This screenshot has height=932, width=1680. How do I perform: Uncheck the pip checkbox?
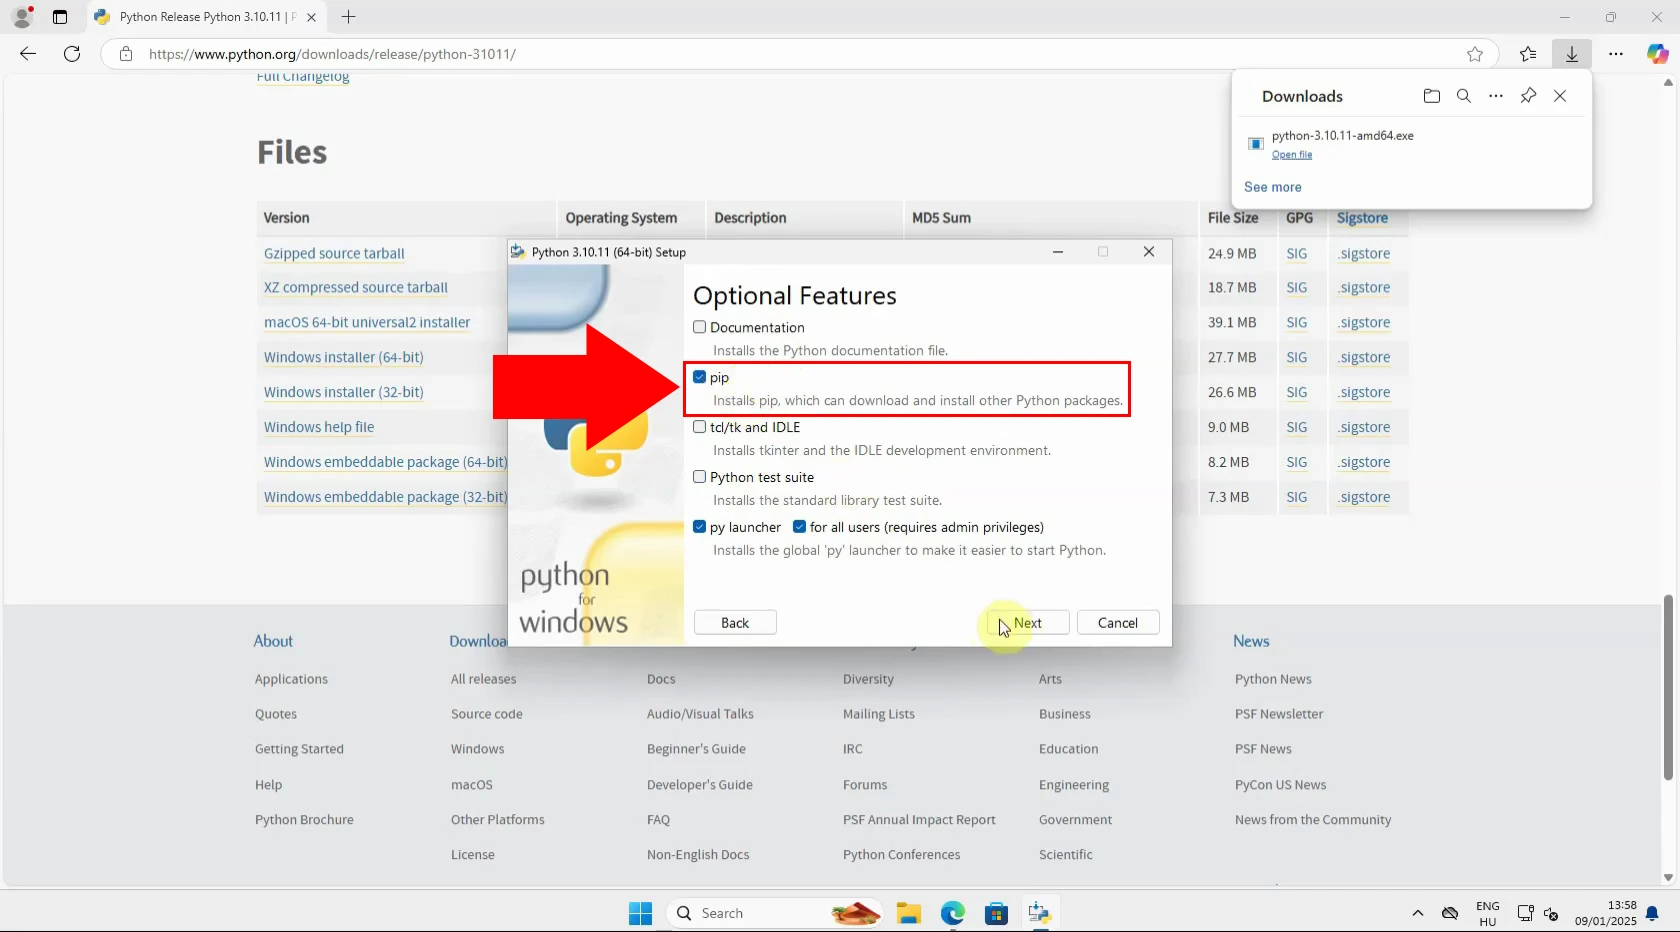point(700,377)
